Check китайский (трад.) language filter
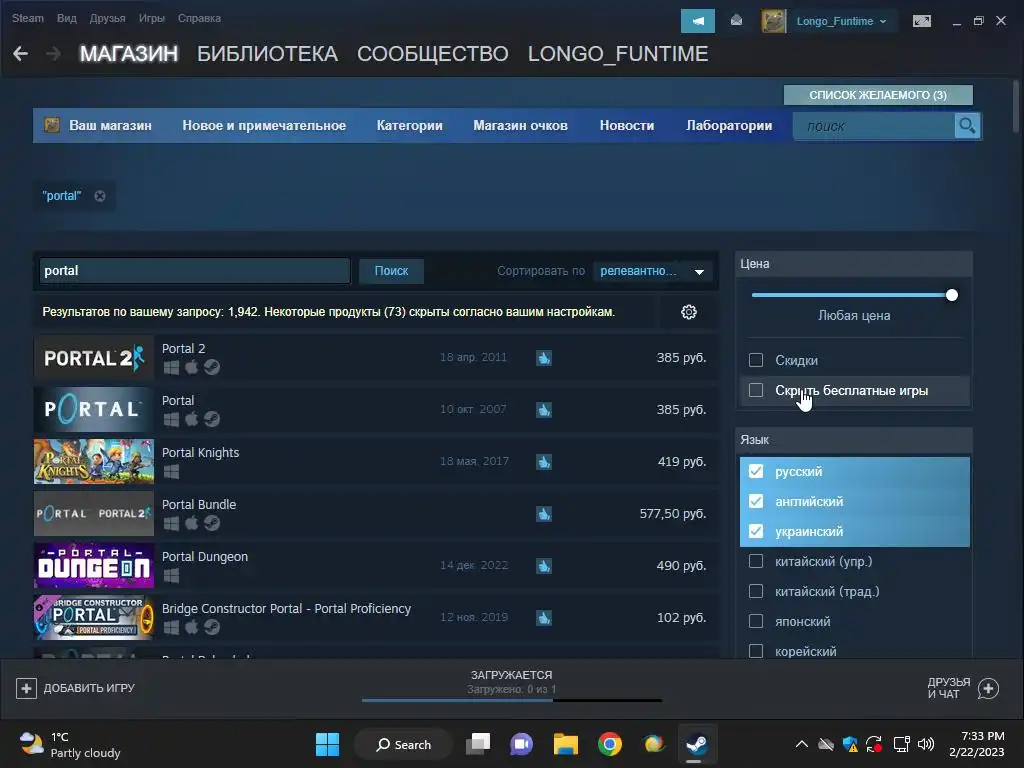Screen dimensions: 1024x768 pos(756,591)
